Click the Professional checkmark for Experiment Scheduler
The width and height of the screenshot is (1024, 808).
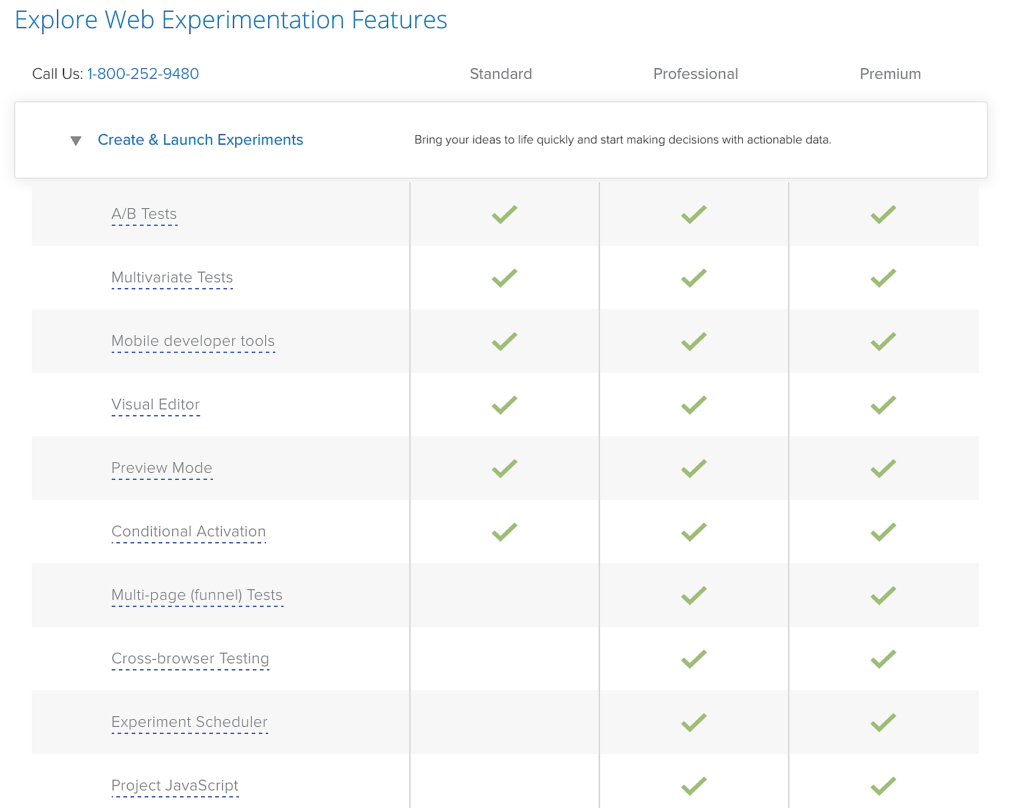[x=694, y=722]
